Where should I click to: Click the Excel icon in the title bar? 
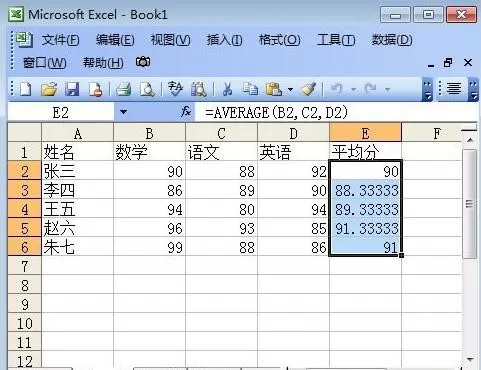[16, 14]
